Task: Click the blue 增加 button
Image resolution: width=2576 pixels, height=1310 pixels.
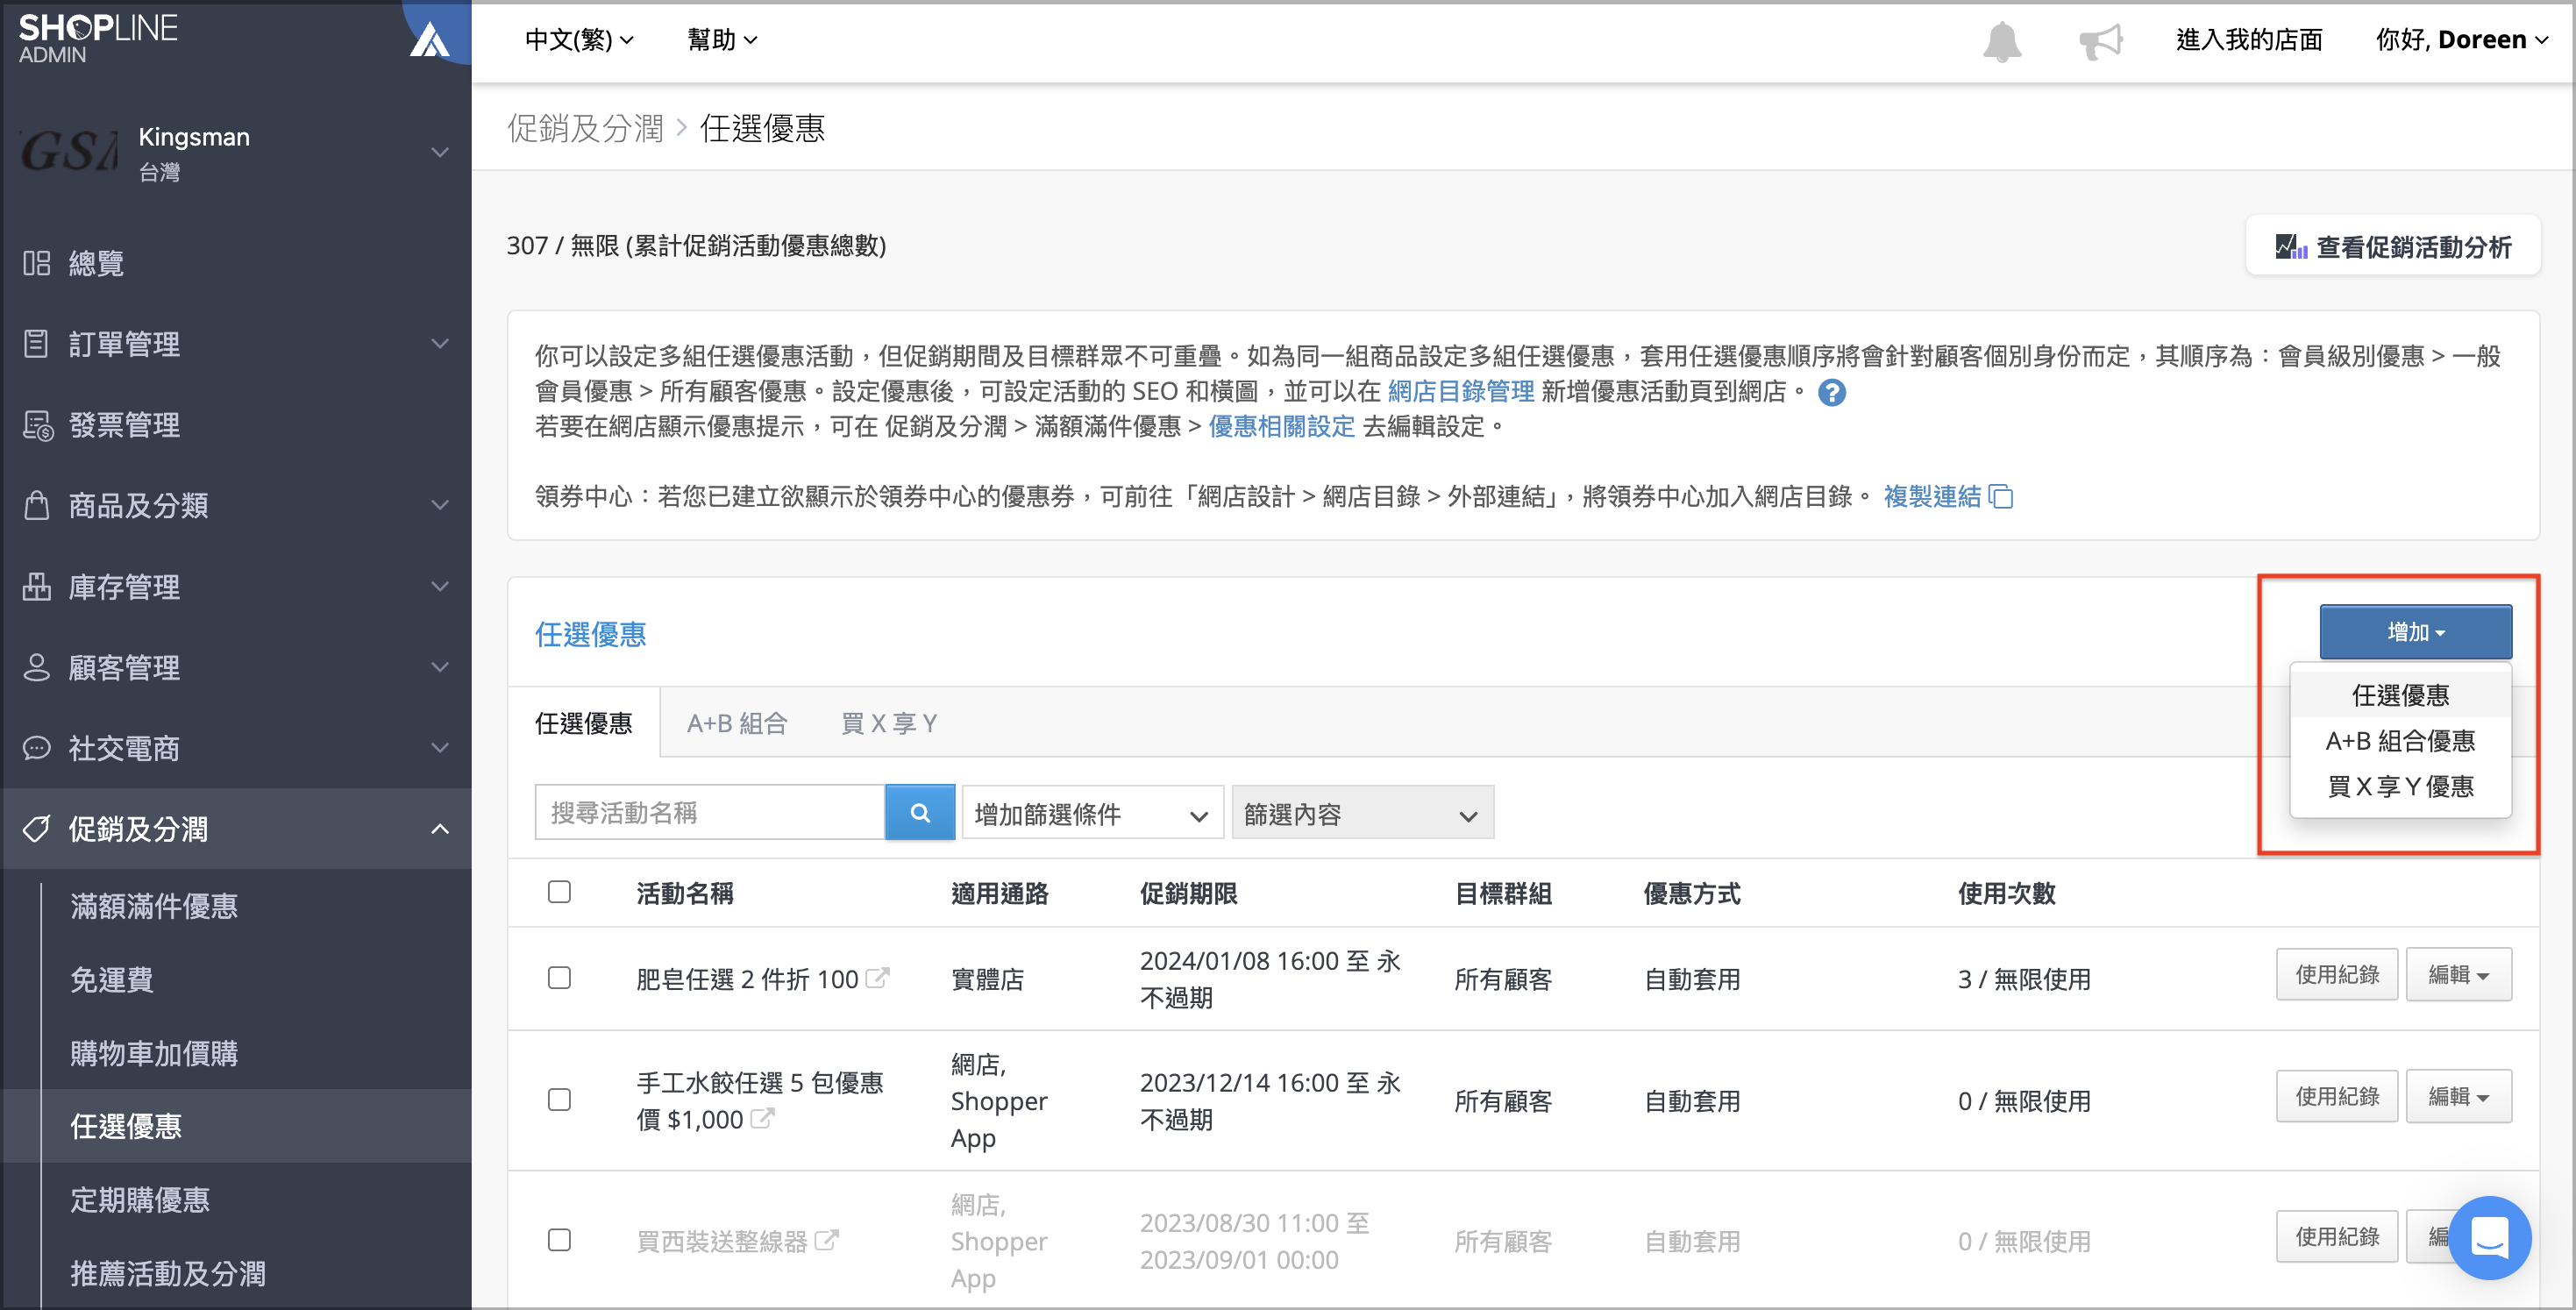Action: click(2415, 632)
